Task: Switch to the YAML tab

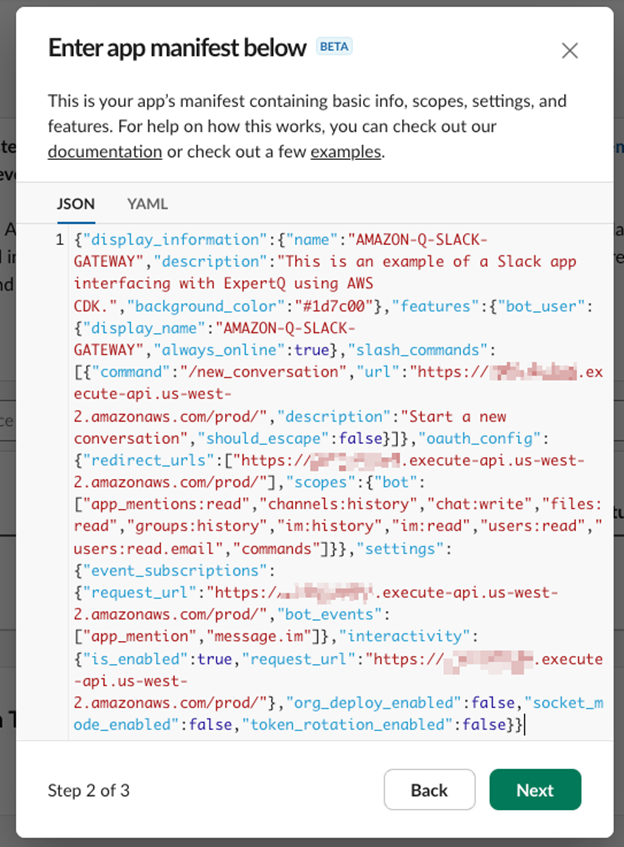Action: 147,204
